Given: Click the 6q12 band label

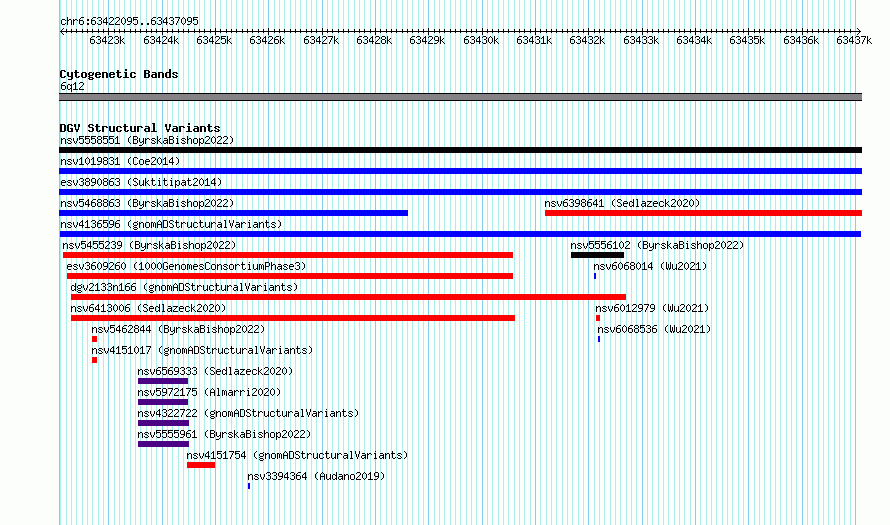Looking at the screenshot, I should [72, 86].
